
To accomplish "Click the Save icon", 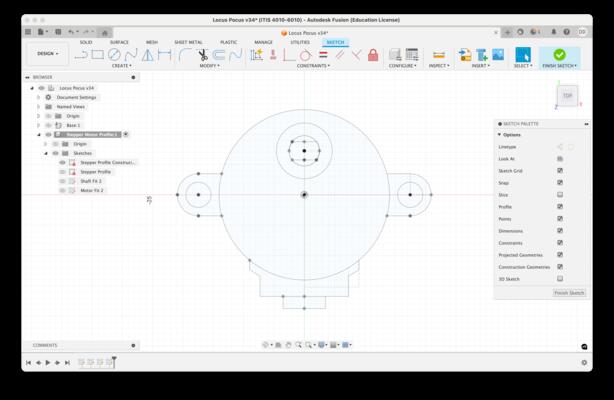I will [58, 32].
